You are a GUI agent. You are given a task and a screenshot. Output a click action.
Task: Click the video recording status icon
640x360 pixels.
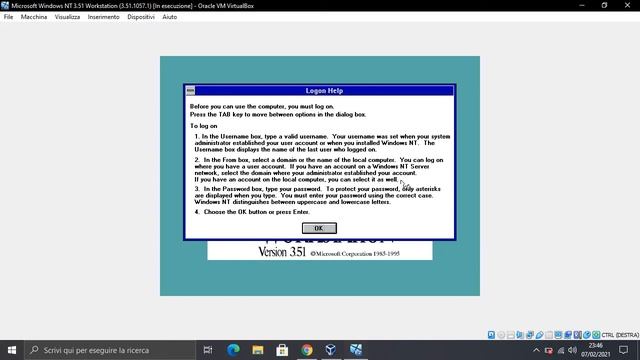[x=567, y=335]
